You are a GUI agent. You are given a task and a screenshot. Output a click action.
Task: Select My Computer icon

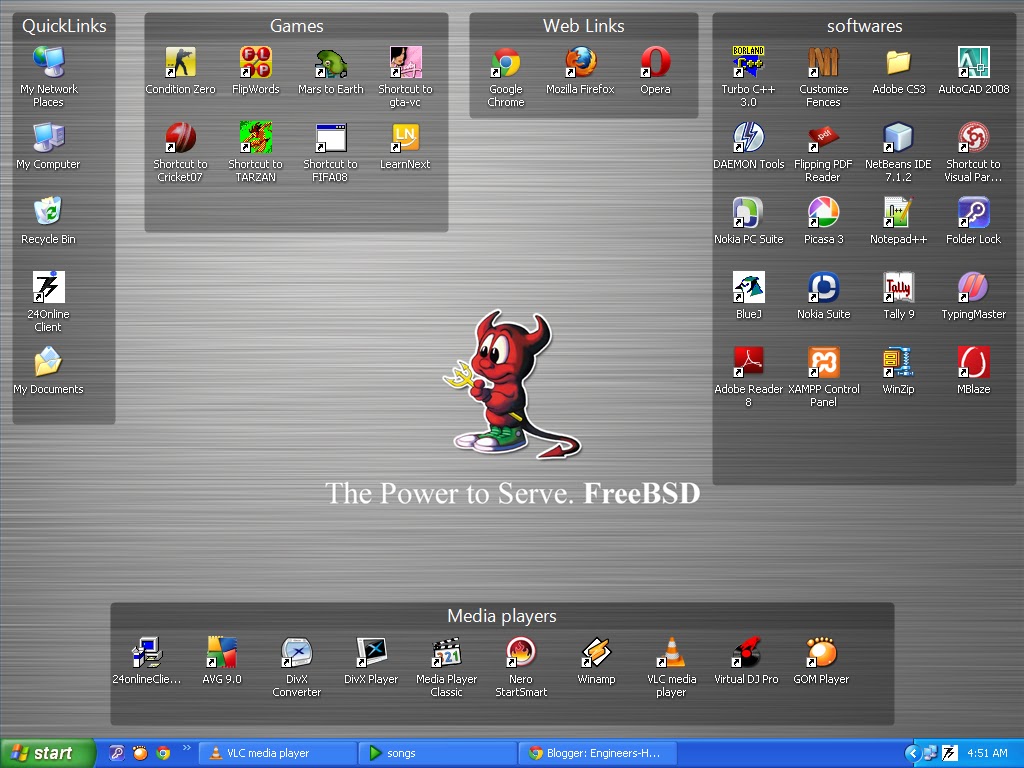[48, 146]
